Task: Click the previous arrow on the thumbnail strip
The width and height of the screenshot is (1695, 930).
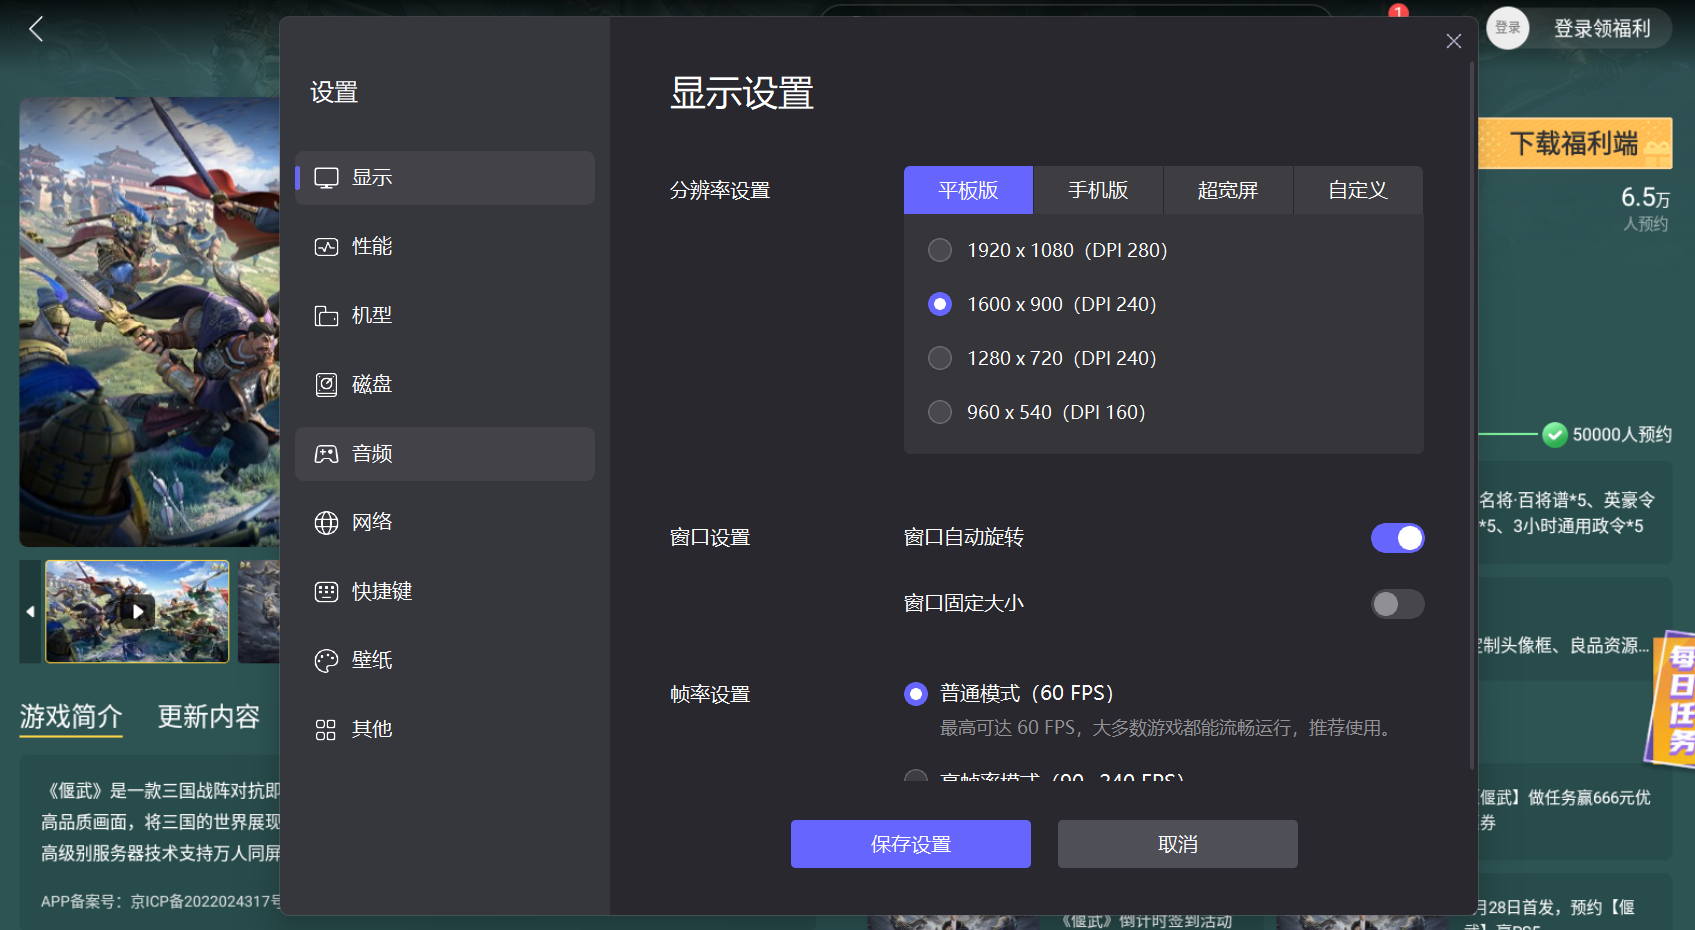Action: (30, 611)
